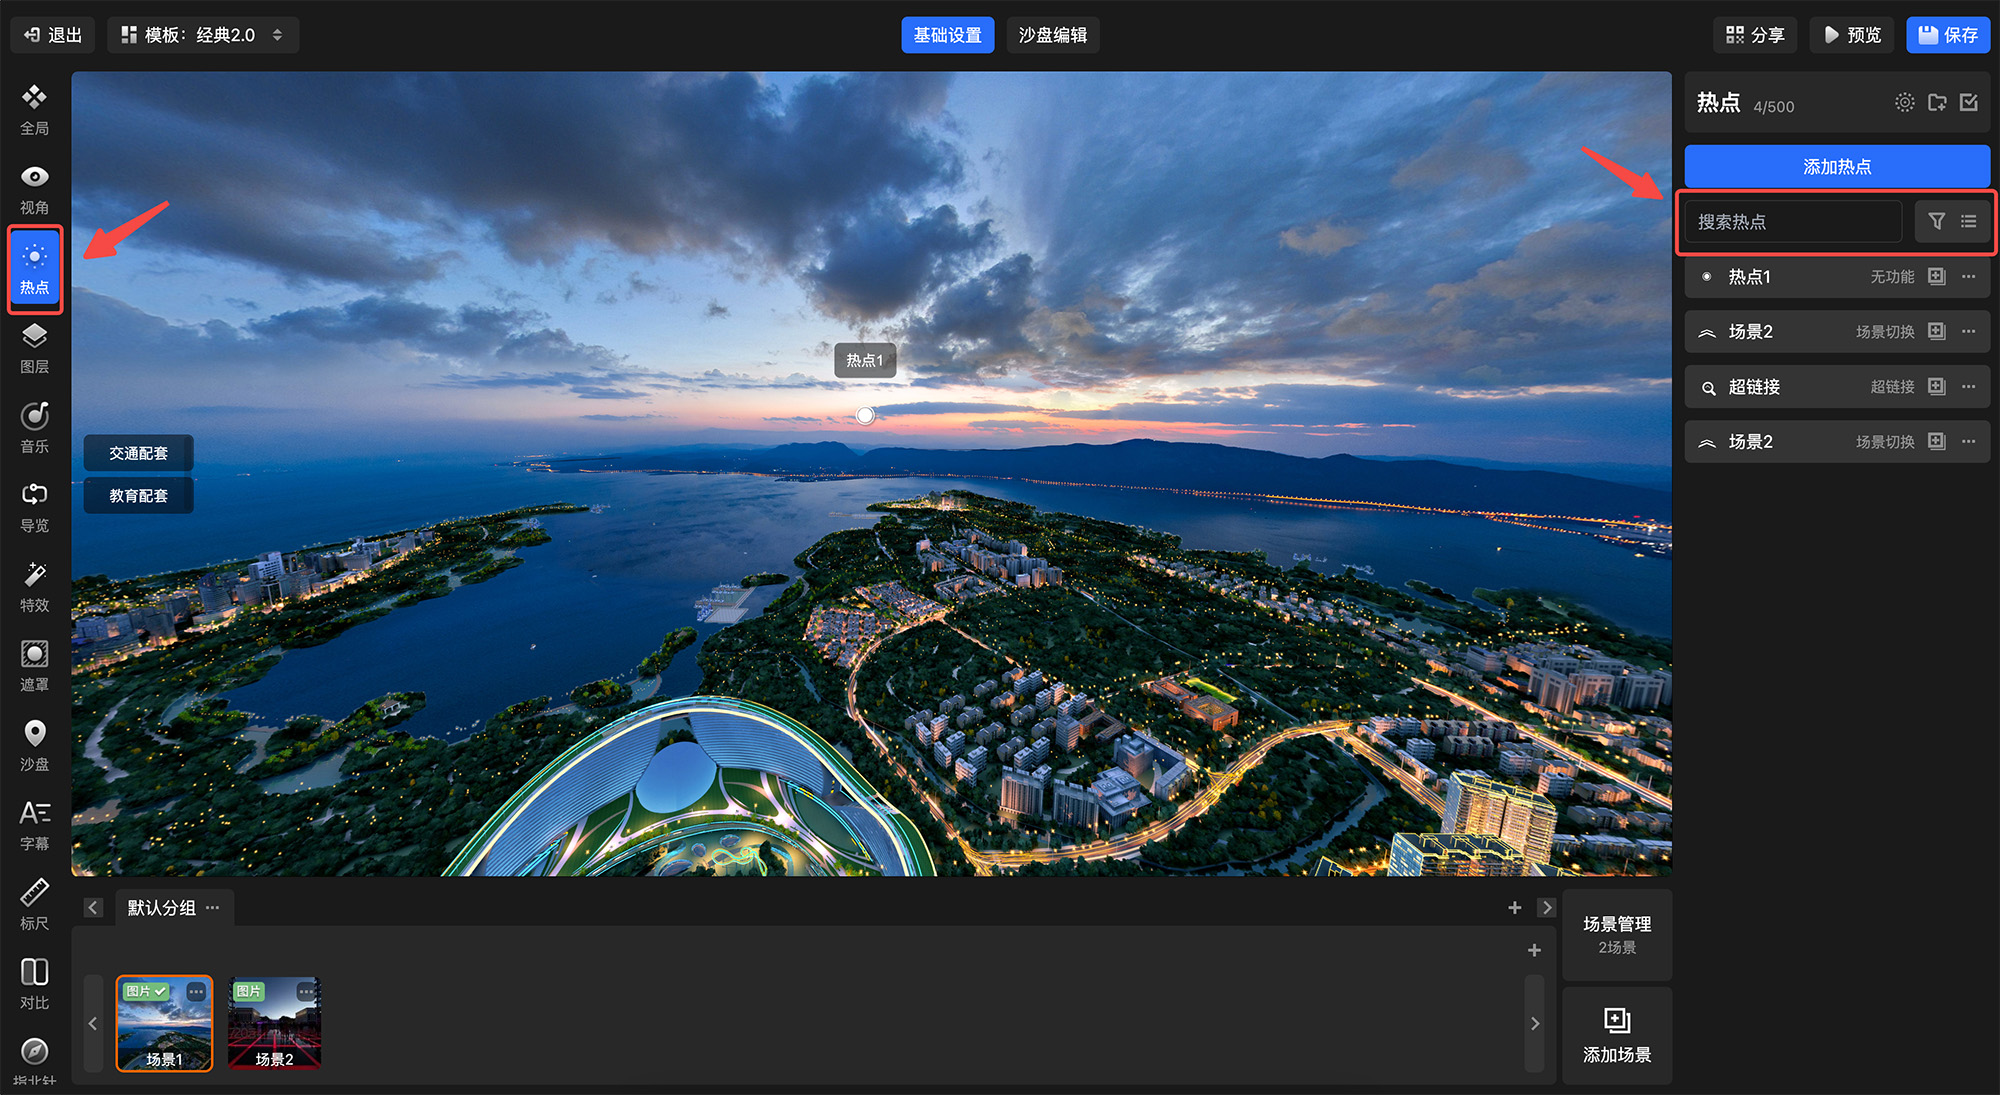The height and width of the screenshot is (1095, 2000).
Task: Open the 视角 (view angle) eye tool
Action: point(34,188)
